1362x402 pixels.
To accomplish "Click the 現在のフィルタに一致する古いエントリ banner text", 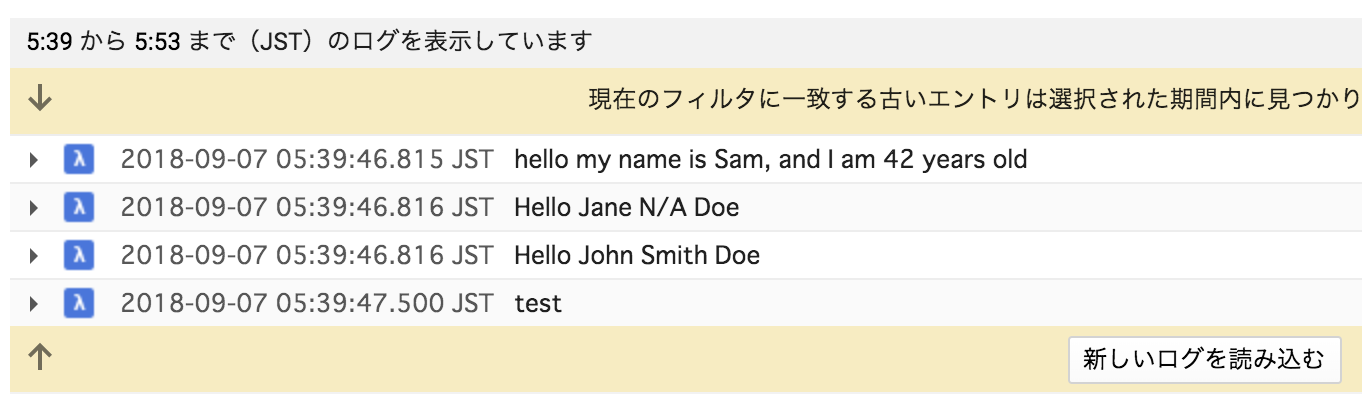I will 973,99.
